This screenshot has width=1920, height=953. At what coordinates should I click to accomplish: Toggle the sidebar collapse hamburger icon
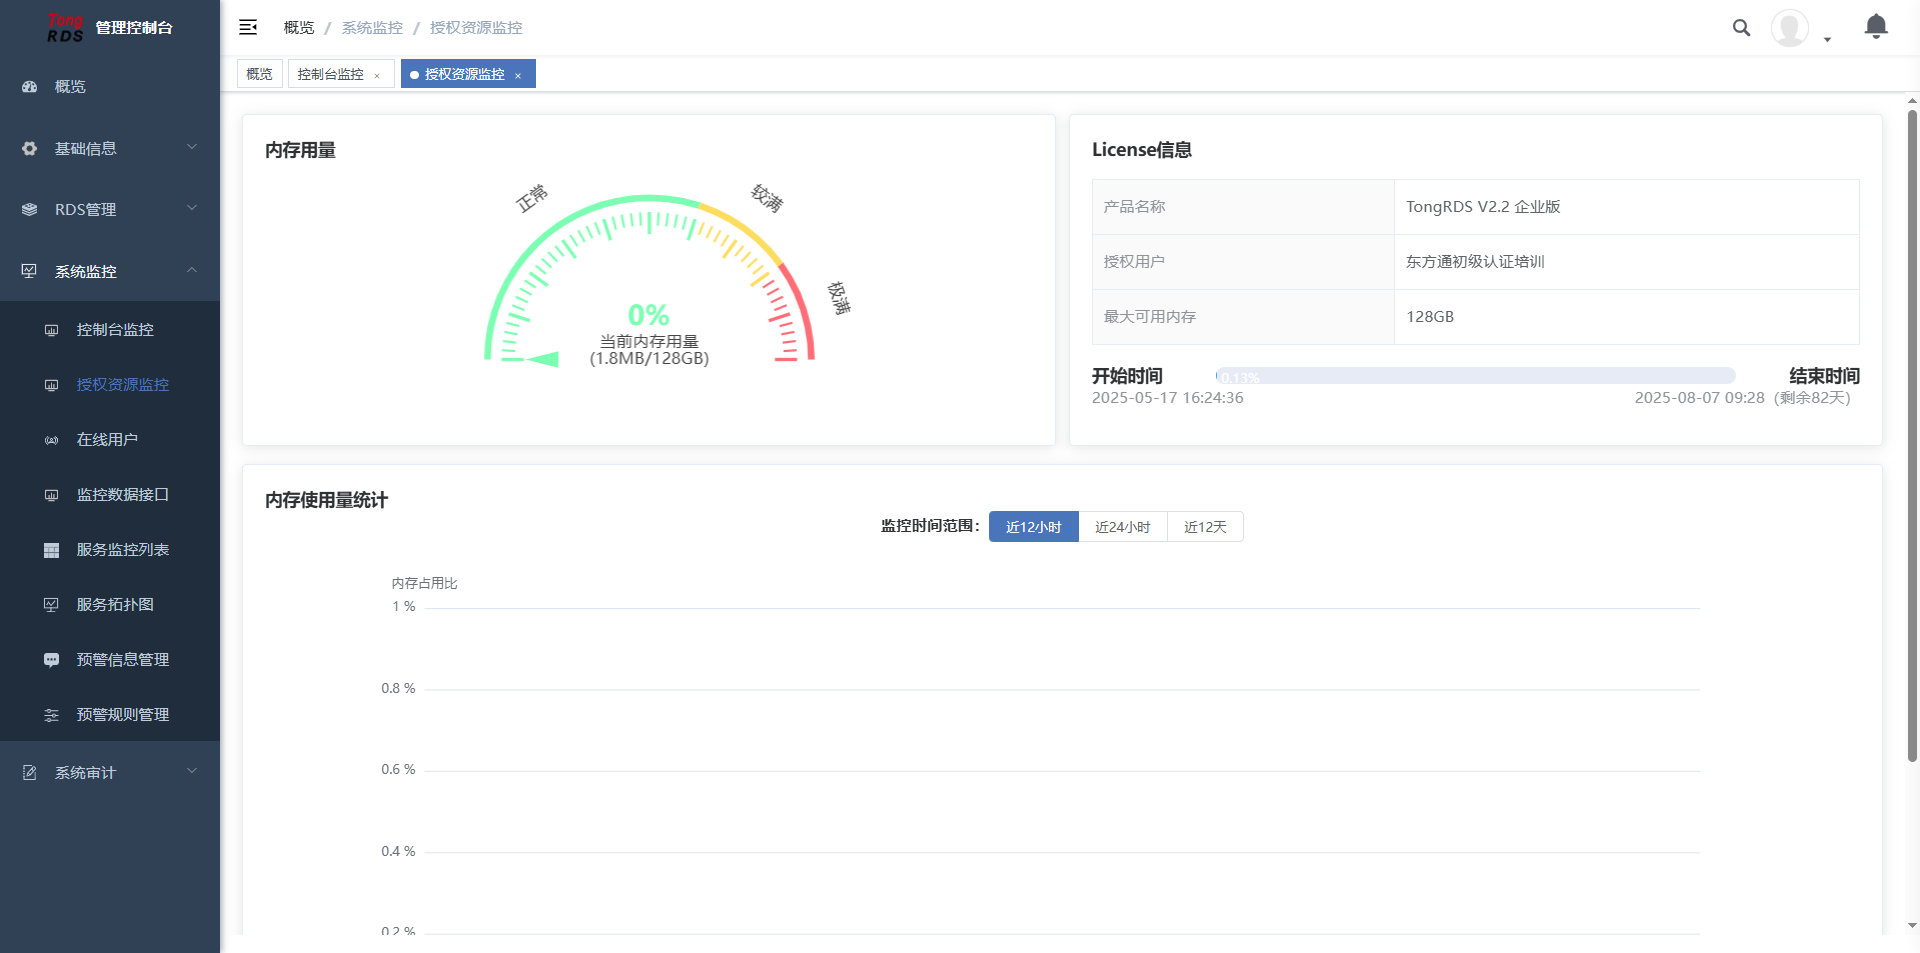248,28
